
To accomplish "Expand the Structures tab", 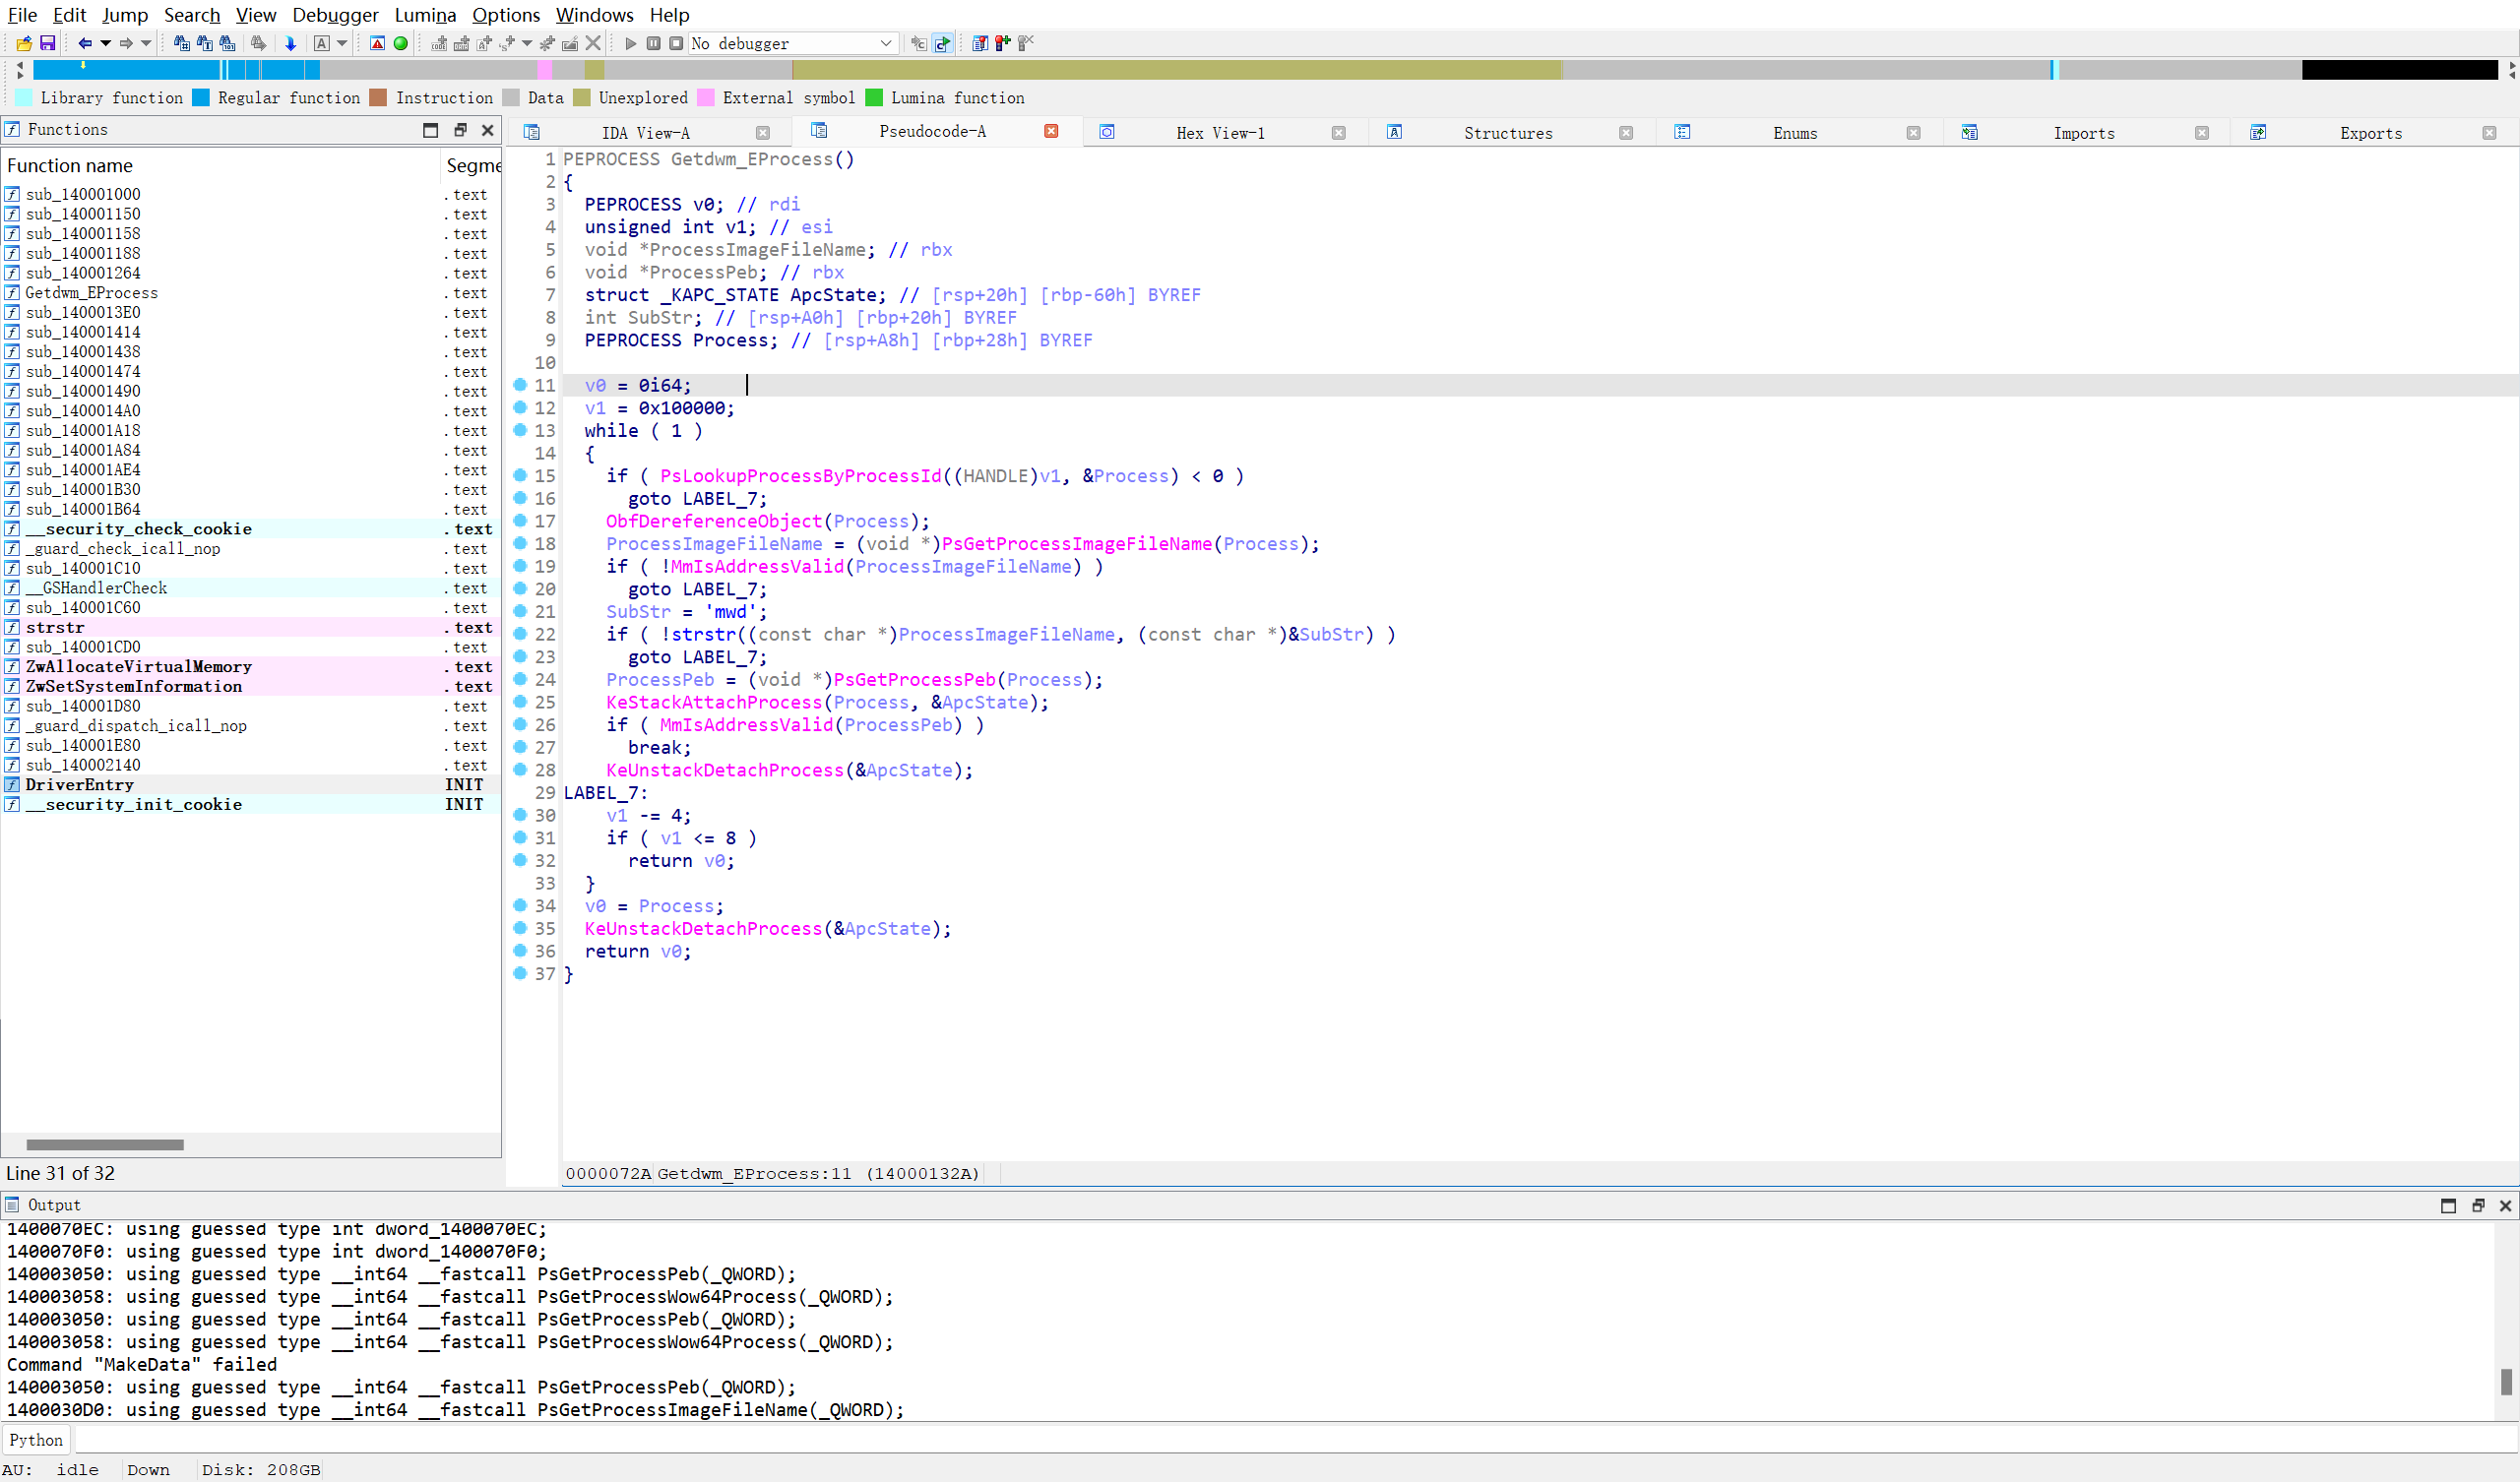I will coord(1507,132).
